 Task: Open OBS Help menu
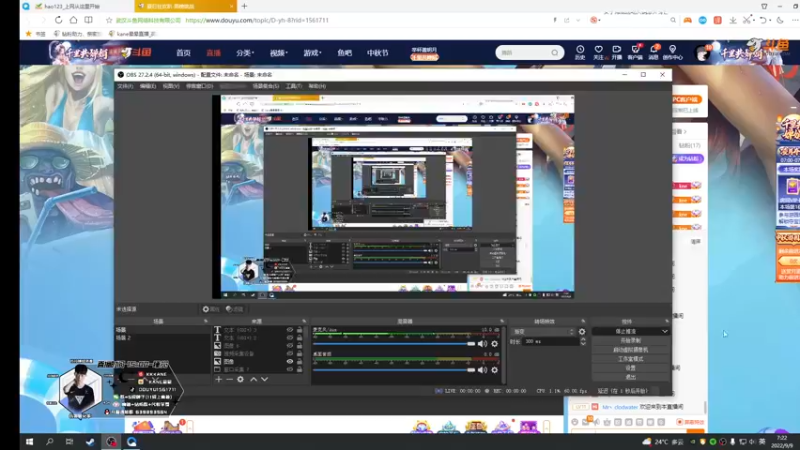pyautogui.click(x=317, y=86)
